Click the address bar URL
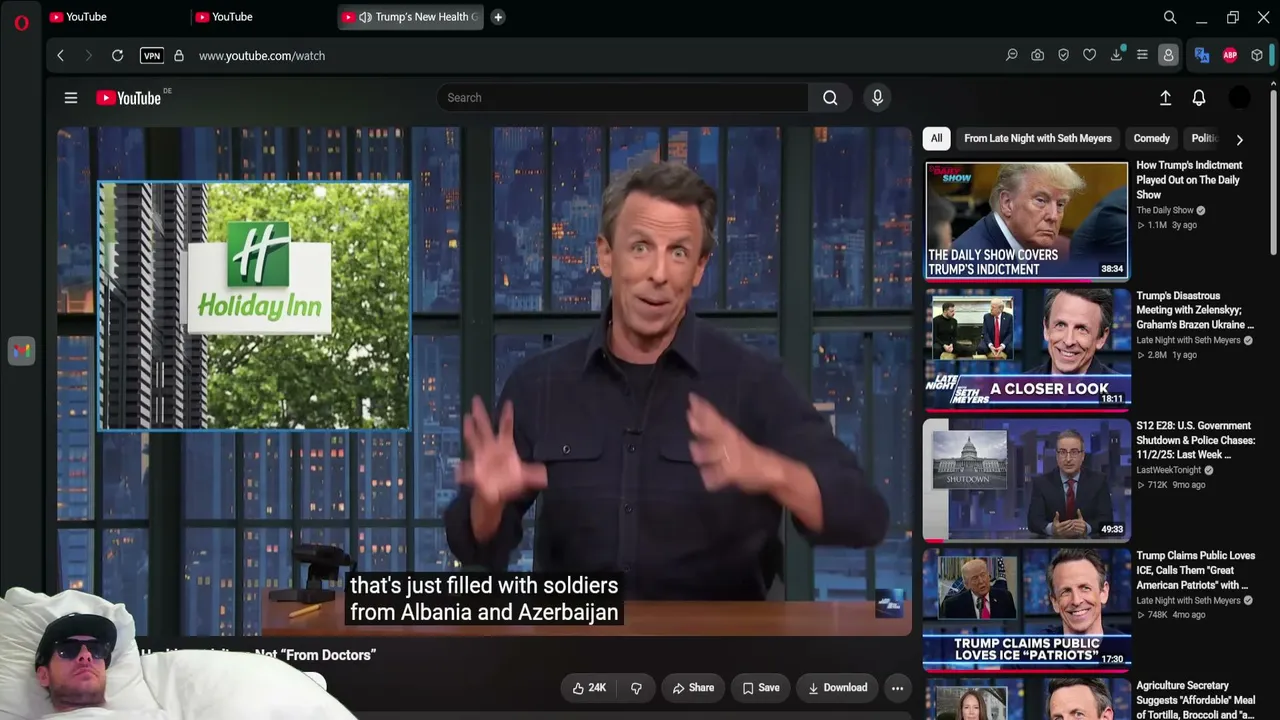This screenshot has height=720, width=1280. [262, 56]
